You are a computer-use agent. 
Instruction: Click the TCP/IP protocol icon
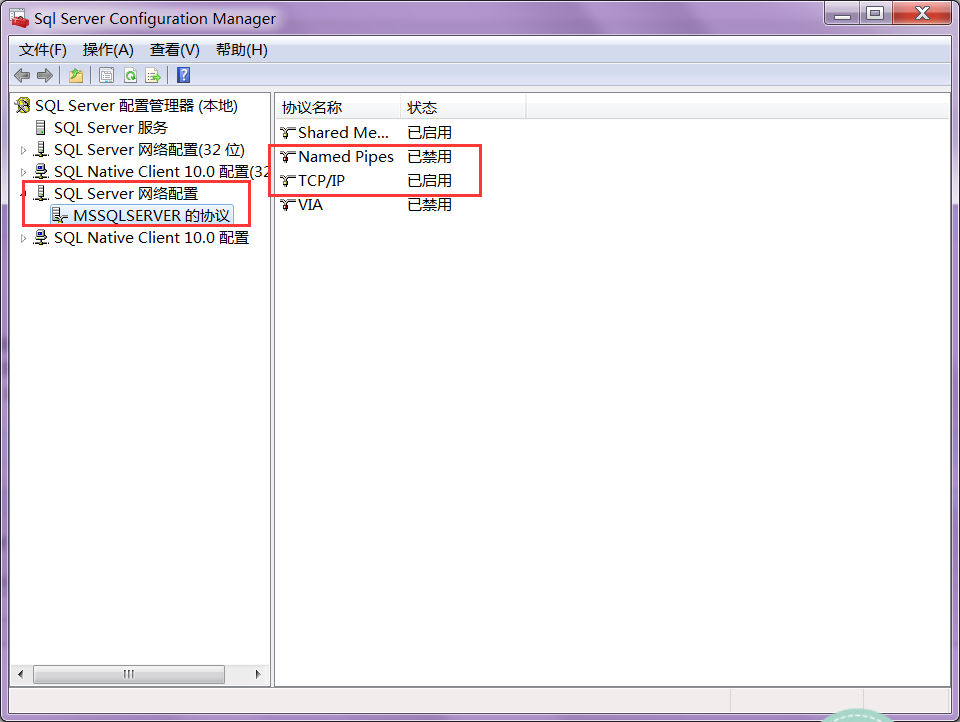[288, 181]
